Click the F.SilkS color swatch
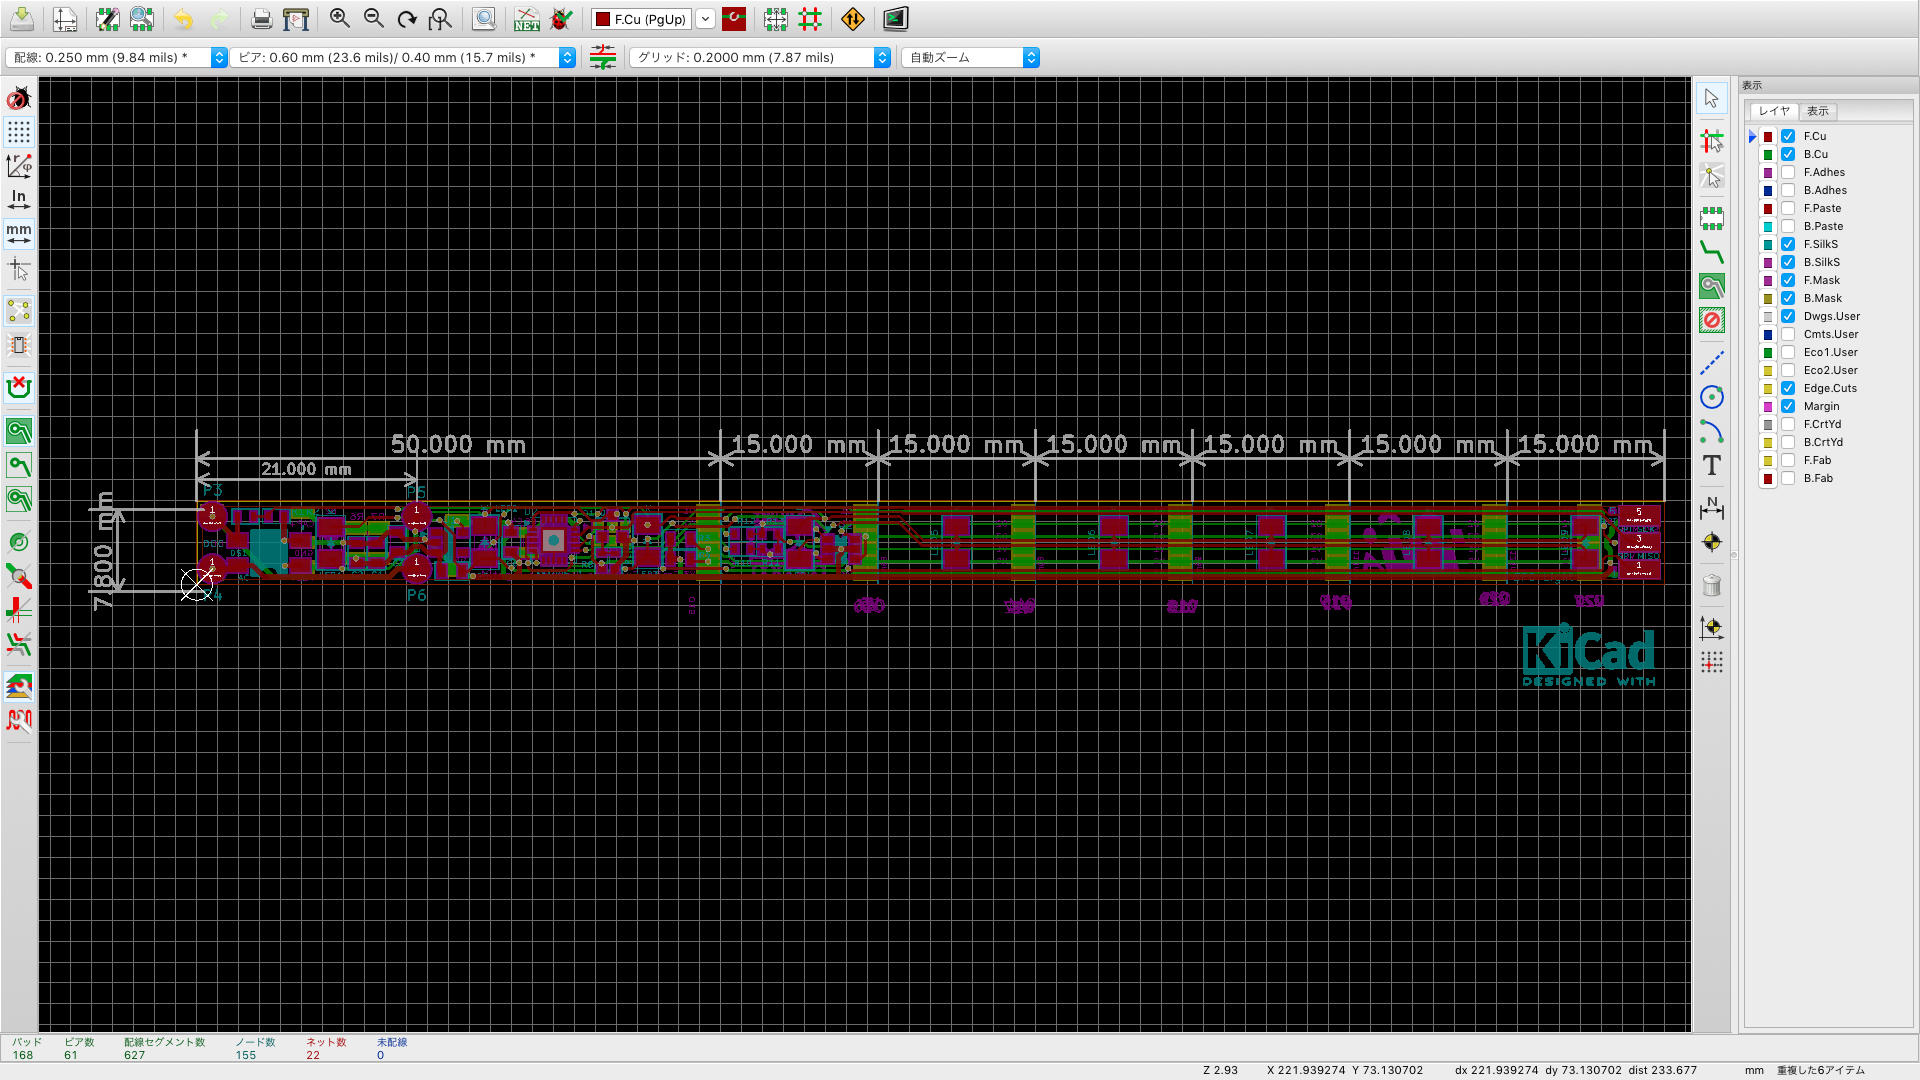1920x1080 pixels. 1768,245
